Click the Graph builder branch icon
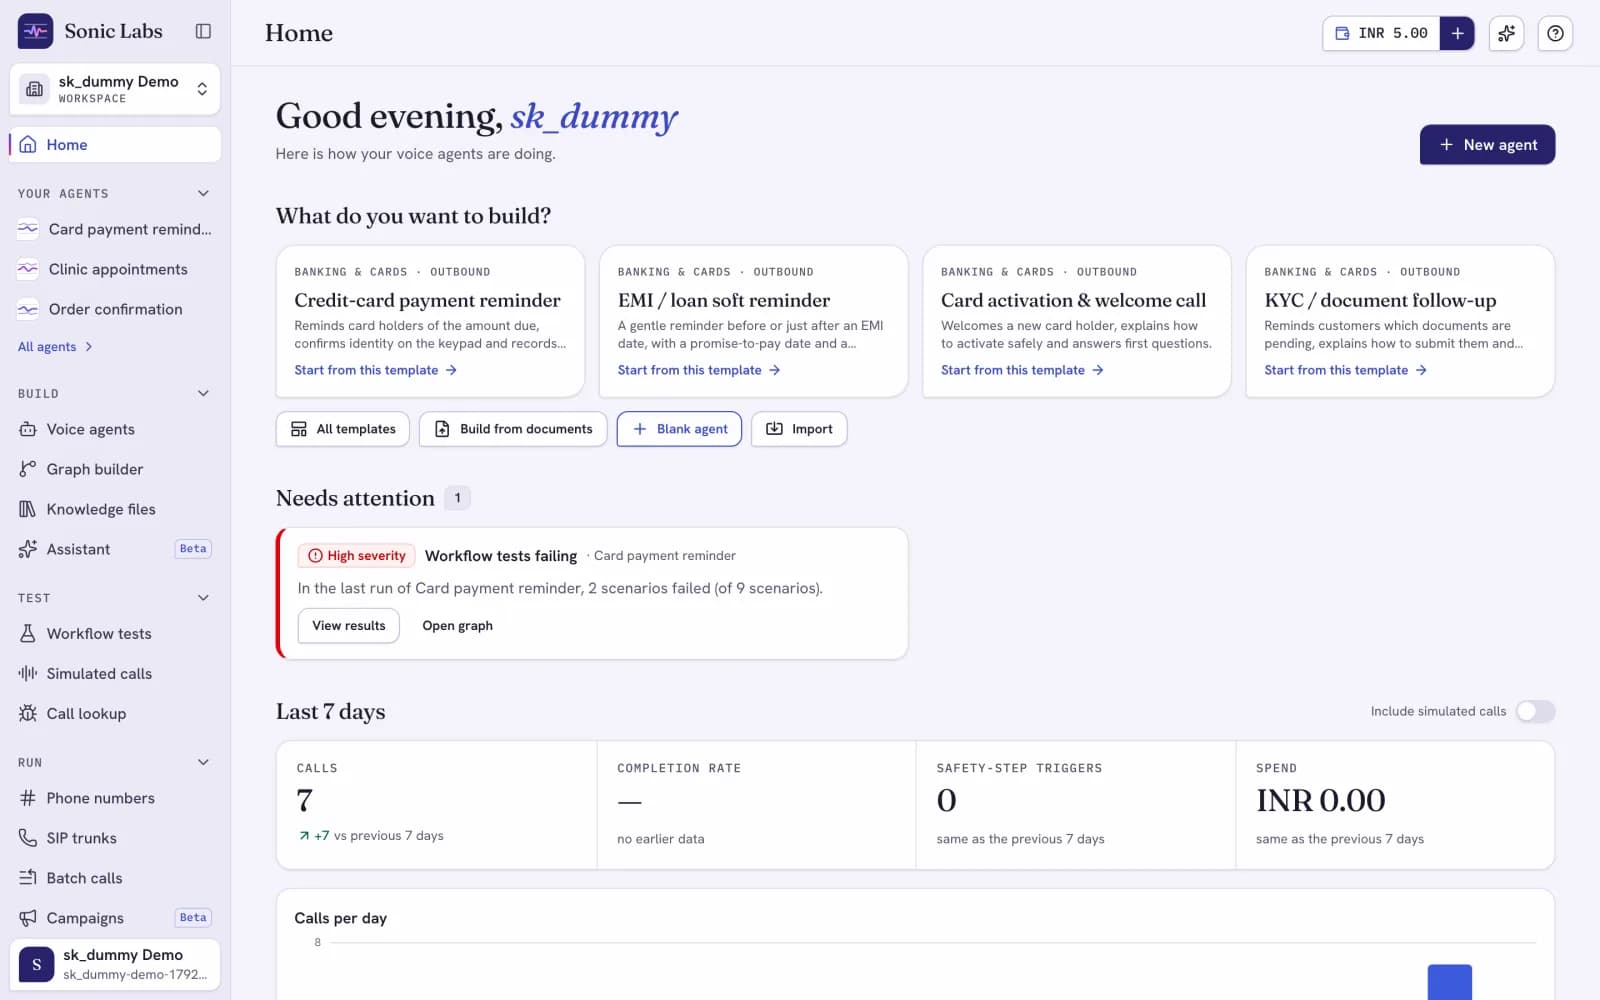Viewport: 1600px width, 1000px height. click(28, 469)
